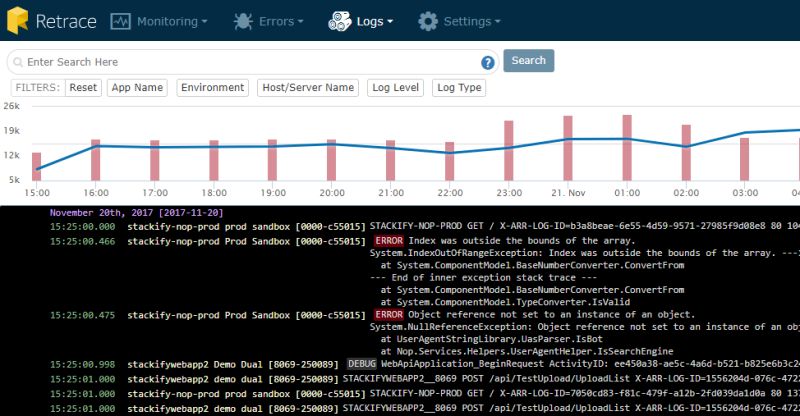The image size is (800, 416).
Task: Click the DEBUG badge on WebApiApplication line
Action: click(x=362, y=363)
